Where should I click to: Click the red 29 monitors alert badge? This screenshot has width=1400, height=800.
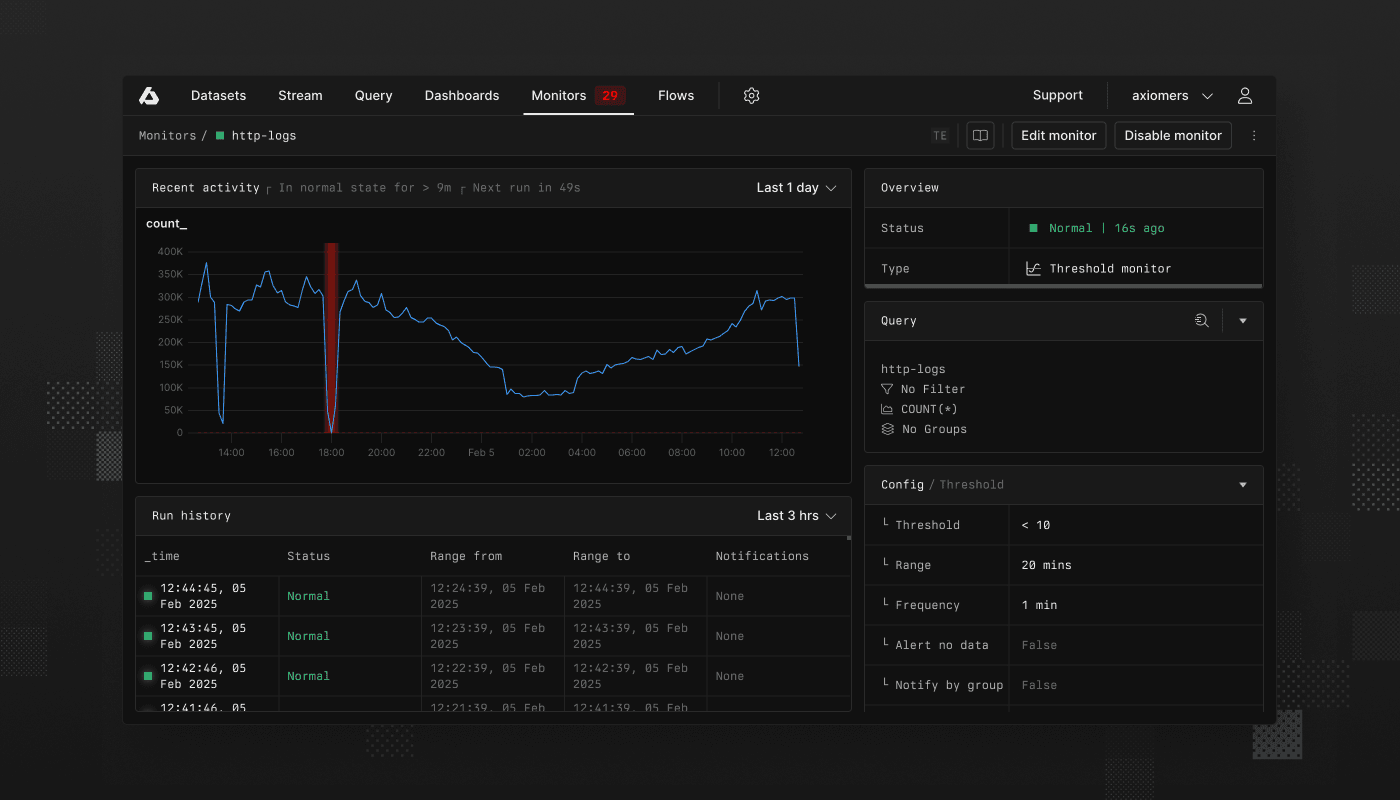point(610,96)
